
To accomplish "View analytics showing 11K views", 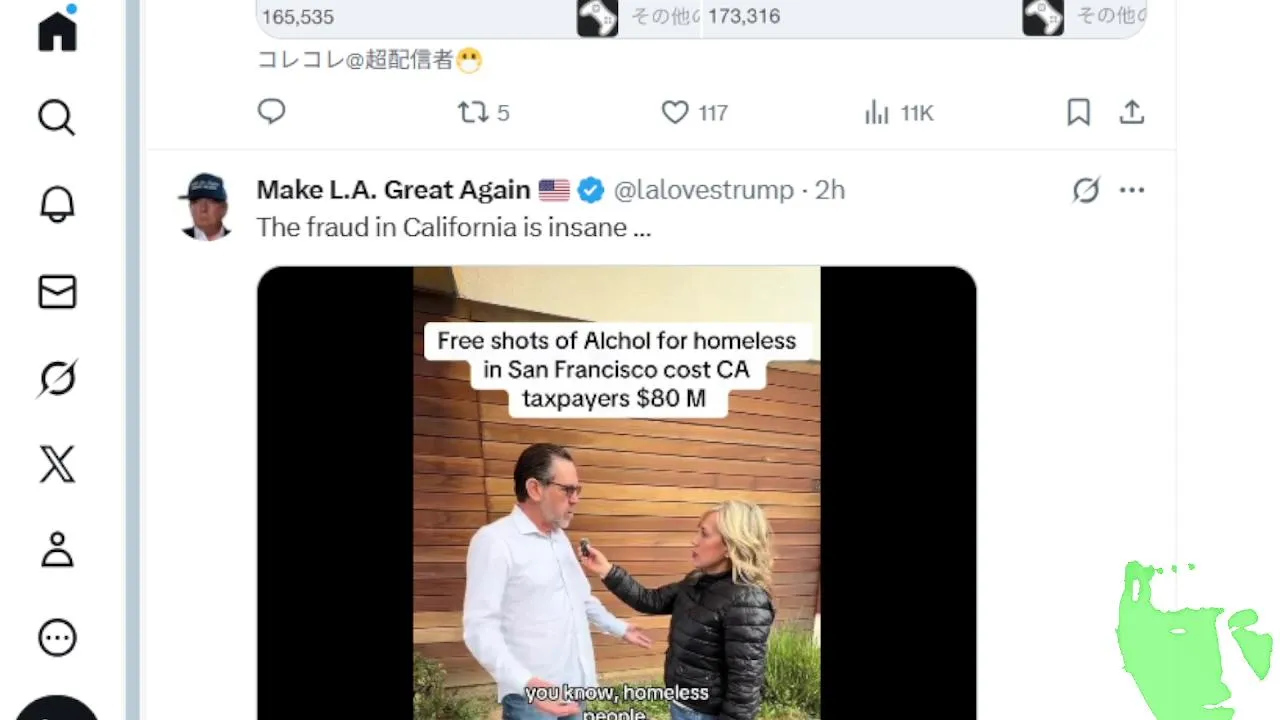I will point(877,113).
